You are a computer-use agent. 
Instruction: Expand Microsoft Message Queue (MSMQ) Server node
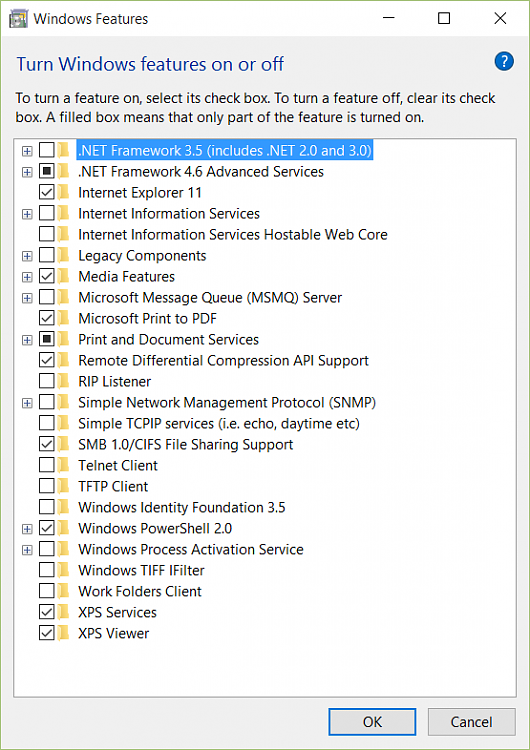click(x=27, y=298)
